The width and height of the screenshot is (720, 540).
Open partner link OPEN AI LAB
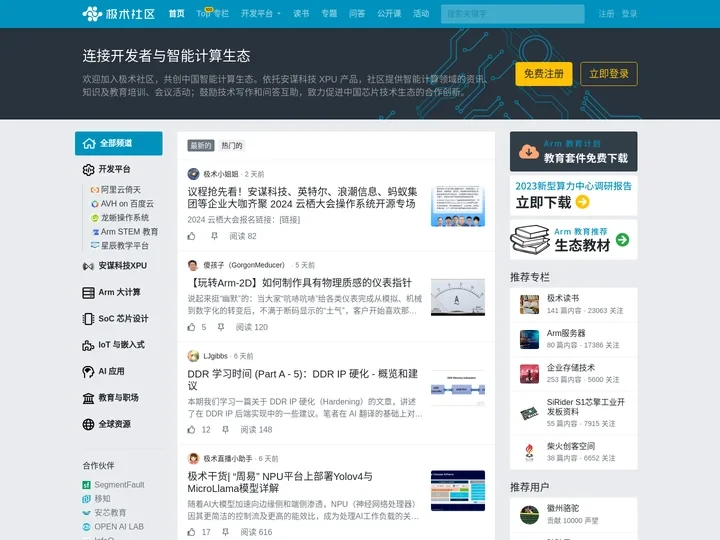click(x=119, y=527)
